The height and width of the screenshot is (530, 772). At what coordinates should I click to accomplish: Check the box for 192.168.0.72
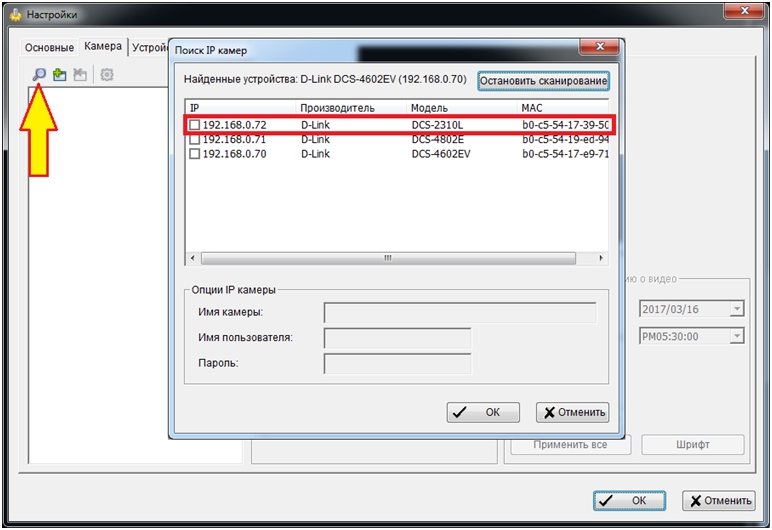pos(195,126)
